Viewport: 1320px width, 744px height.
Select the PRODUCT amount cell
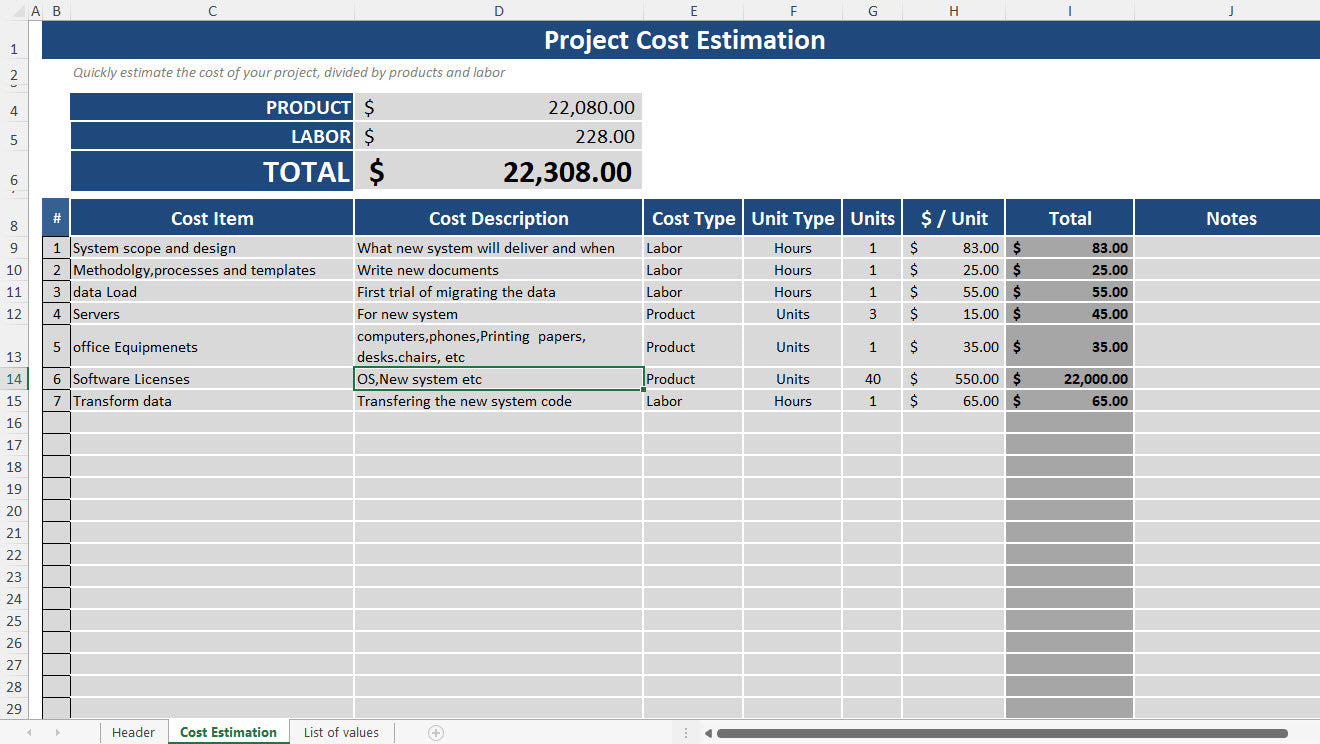(498, 106)
